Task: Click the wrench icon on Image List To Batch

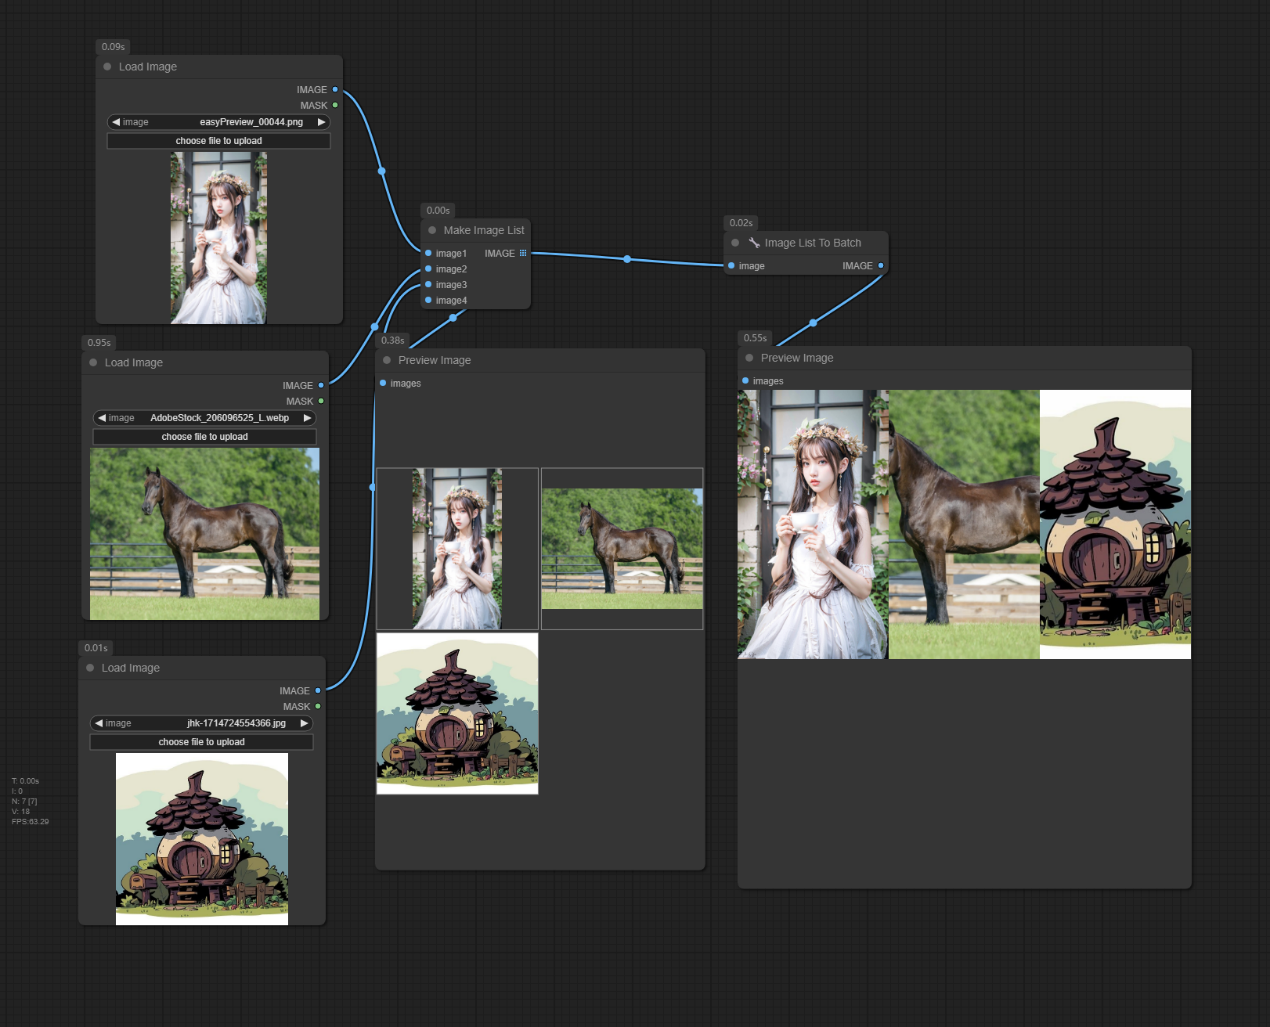Action: pos(754,243)
